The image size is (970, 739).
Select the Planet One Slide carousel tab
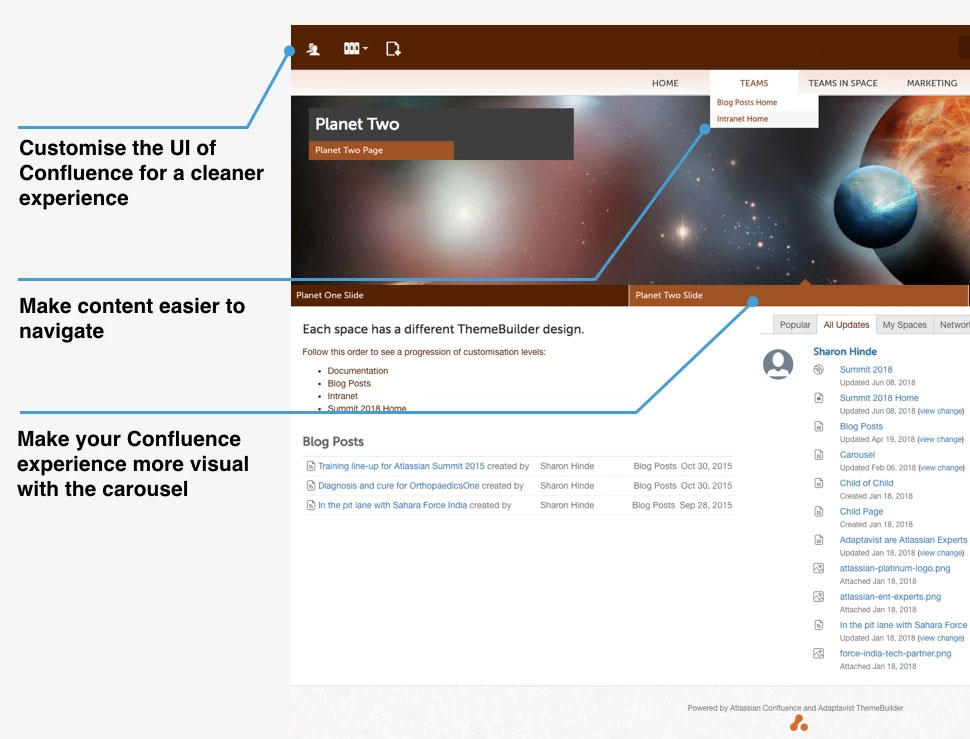click(459, 295)
